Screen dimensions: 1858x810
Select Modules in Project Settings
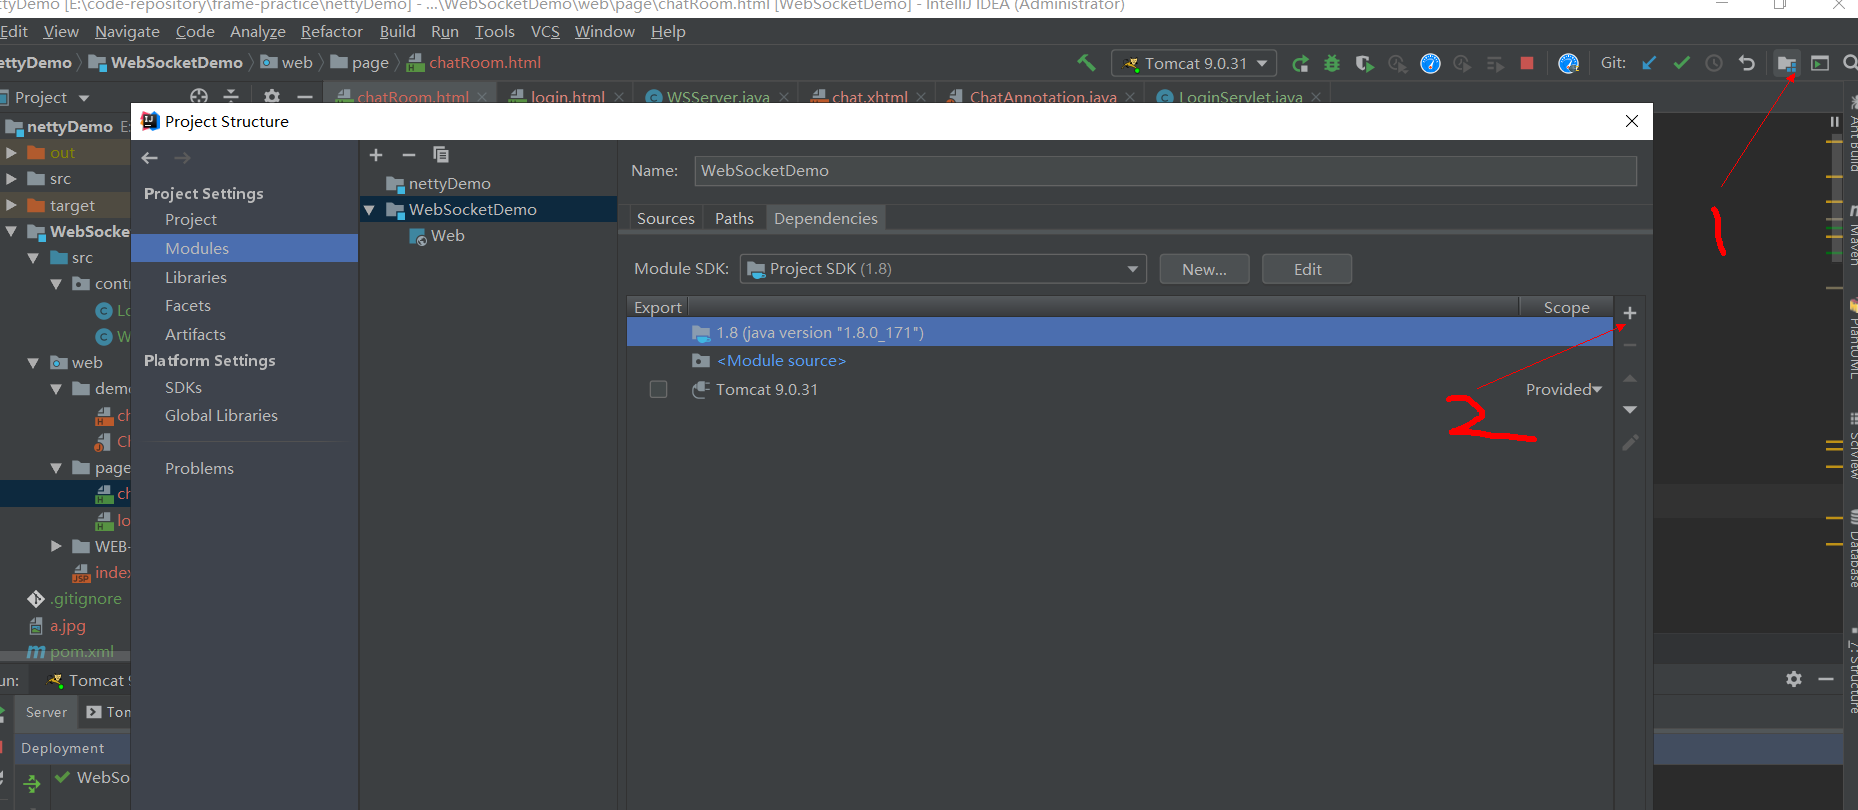pos(245,248)
